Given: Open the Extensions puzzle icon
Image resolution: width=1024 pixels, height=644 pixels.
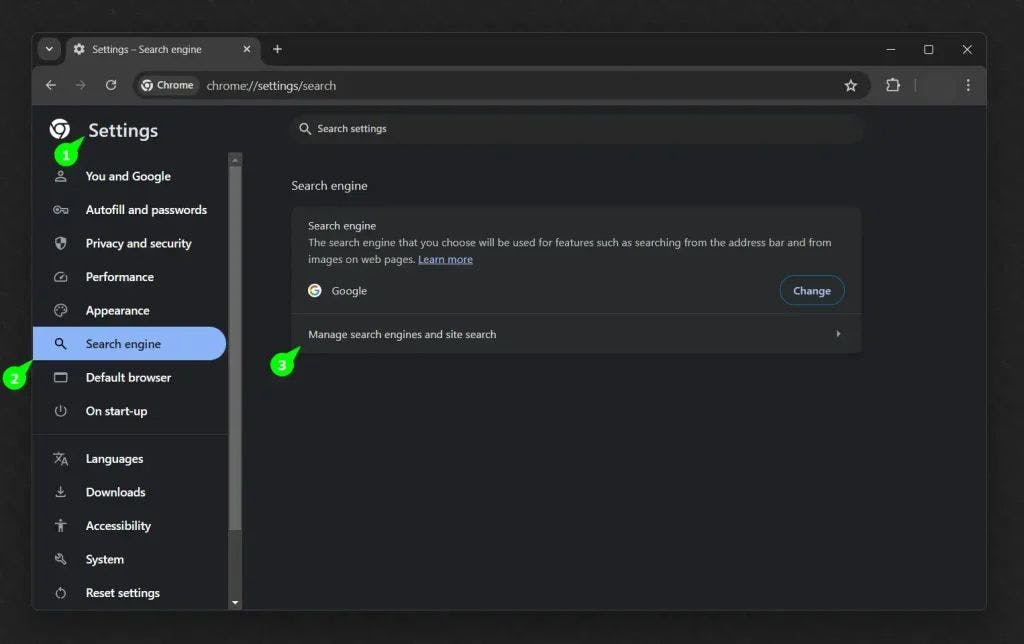Looking at the screenshot, I should coord(893,86).
